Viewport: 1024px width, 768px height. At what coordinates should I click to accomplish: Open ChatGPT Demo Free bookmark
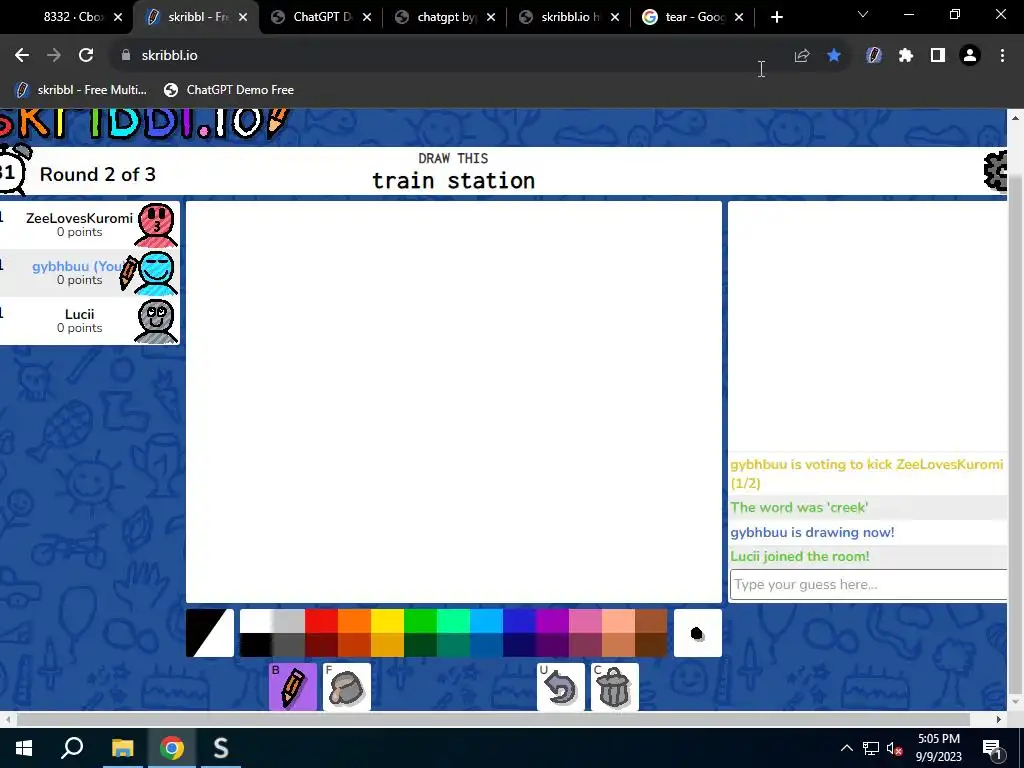click(x=229, y=89)
